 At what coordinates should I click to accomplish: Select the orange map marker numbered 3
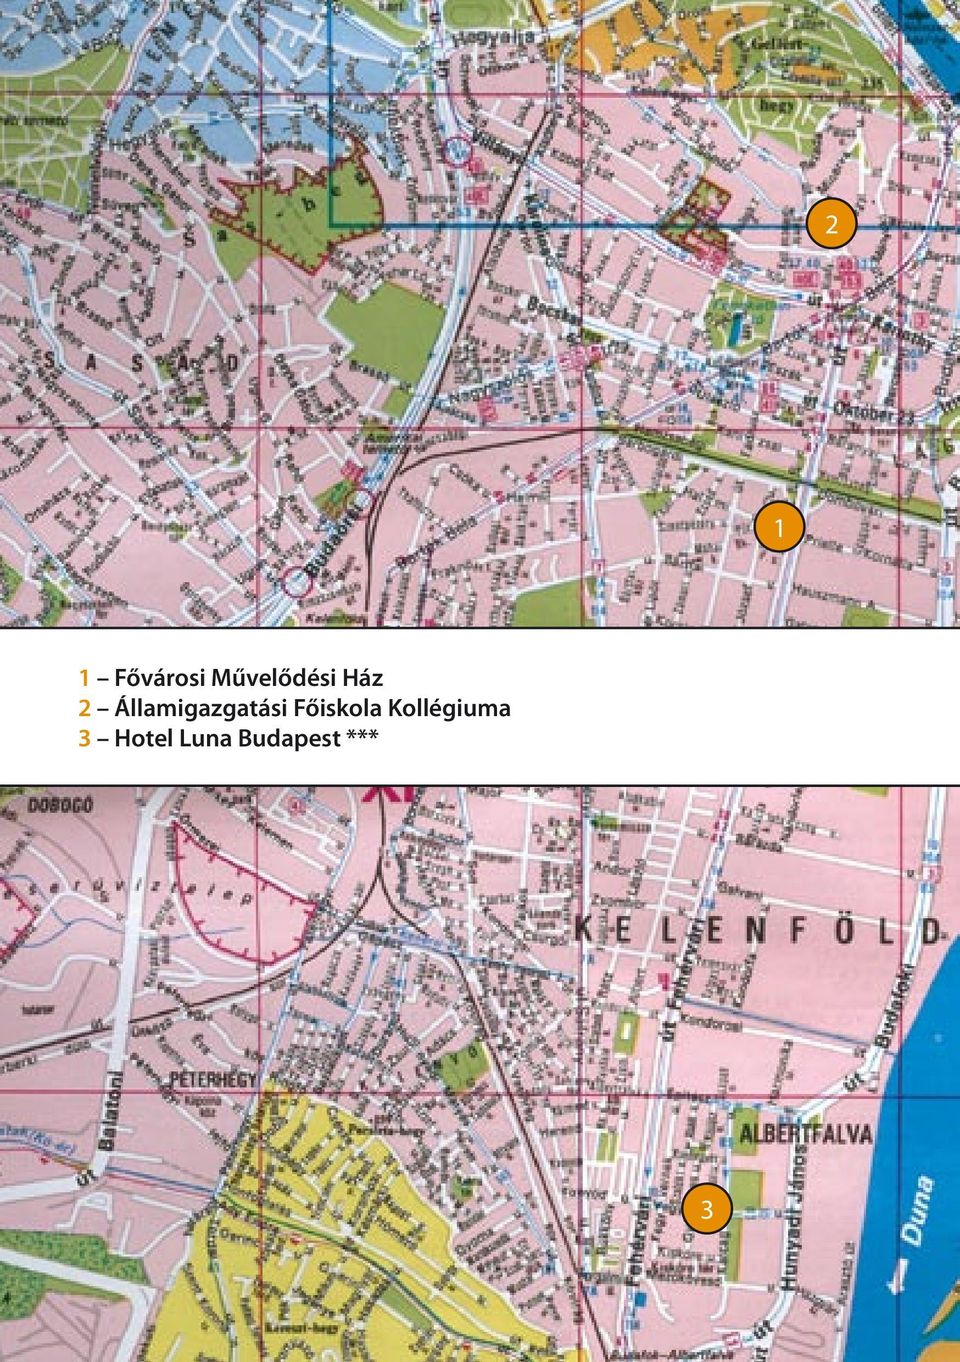707,1209
